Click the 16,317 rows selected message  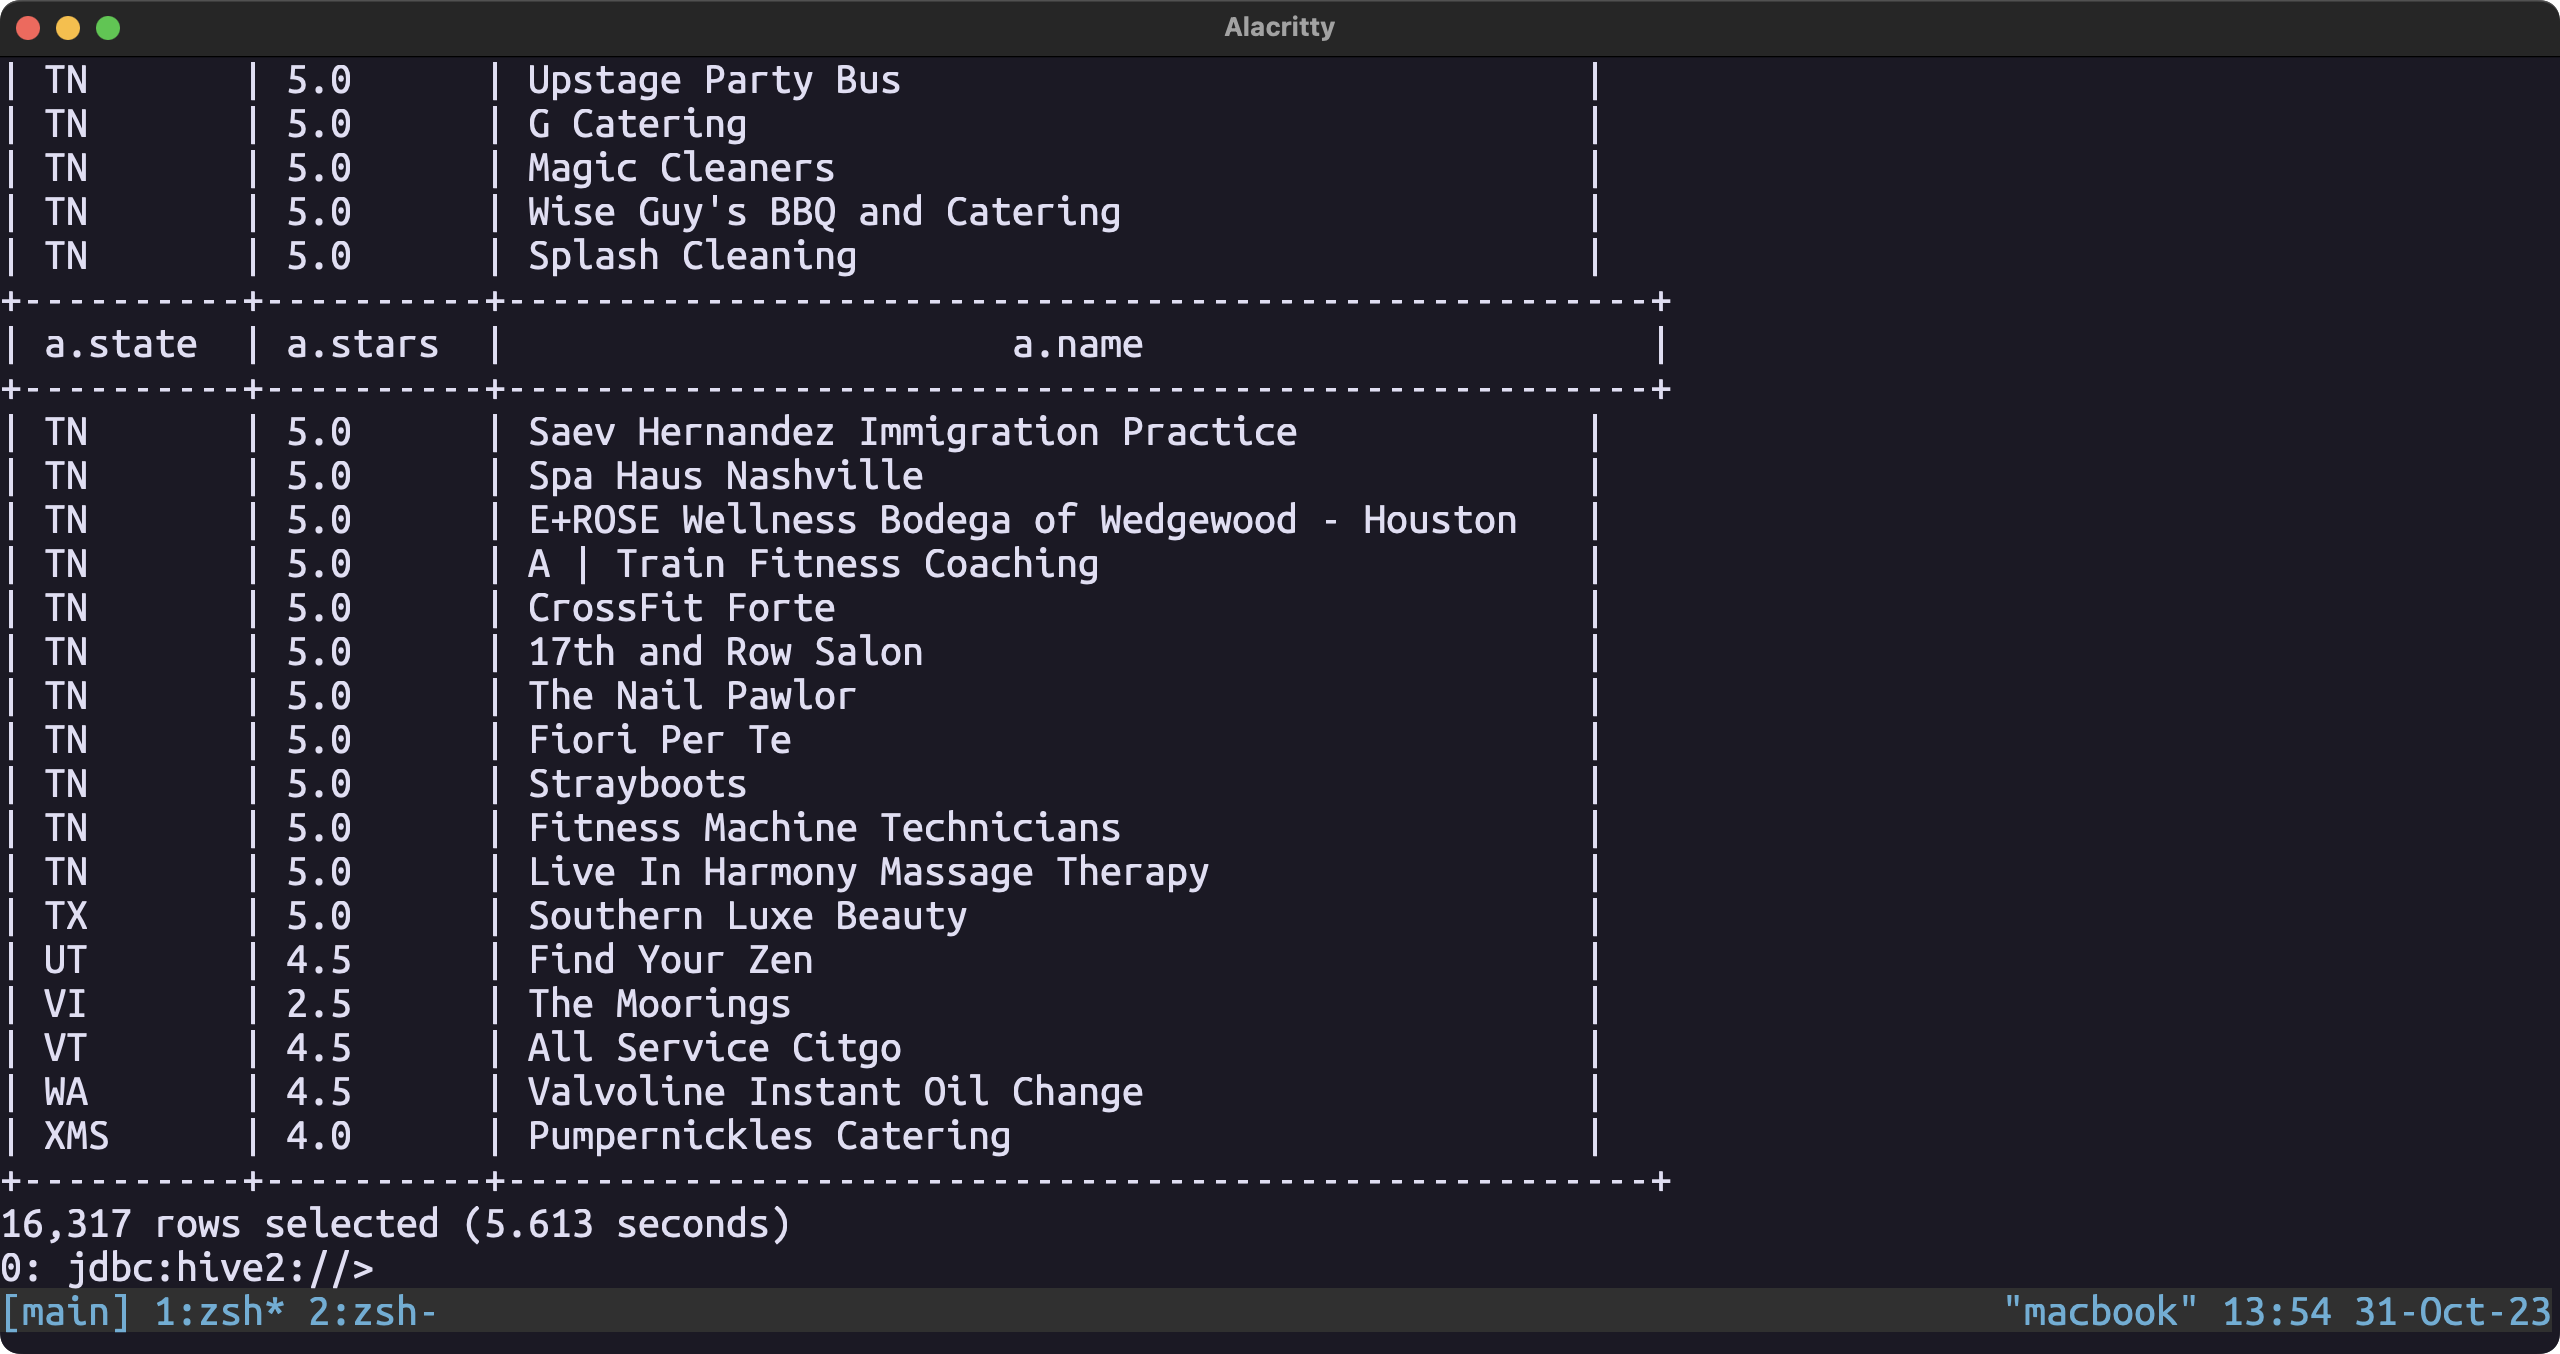[x=395, y=1223]
